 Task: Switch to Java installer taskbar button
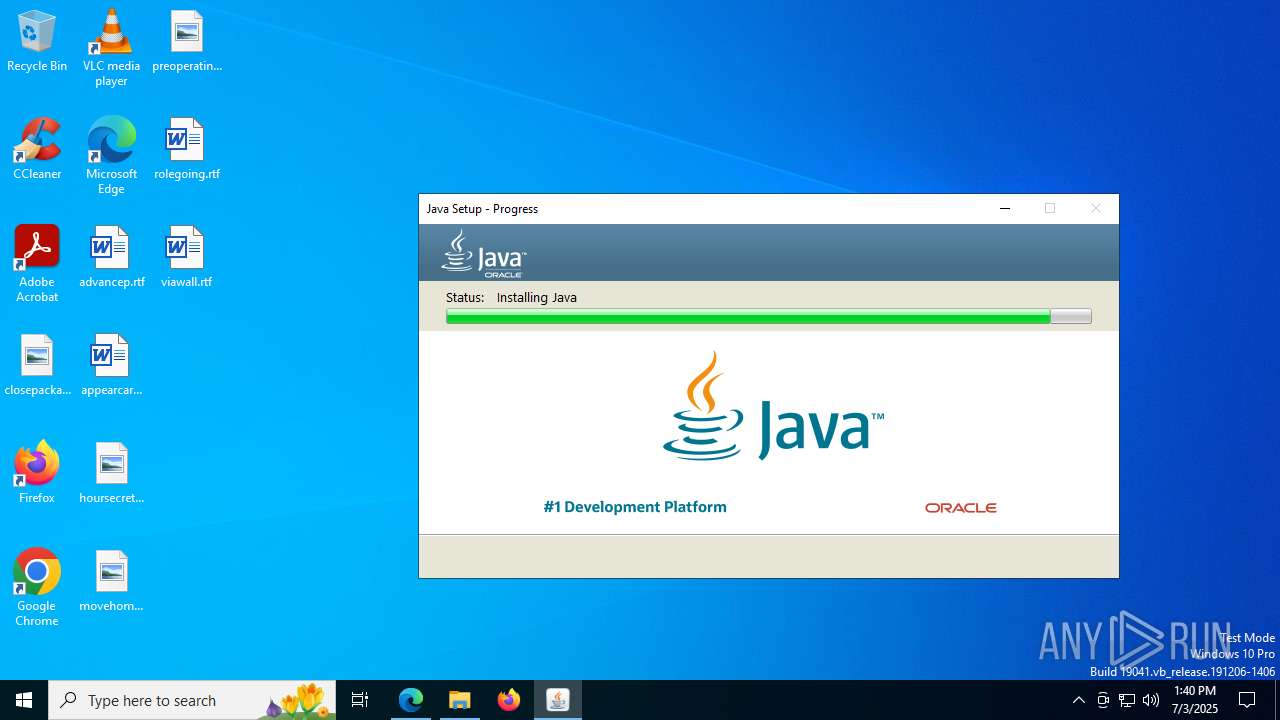558,700
